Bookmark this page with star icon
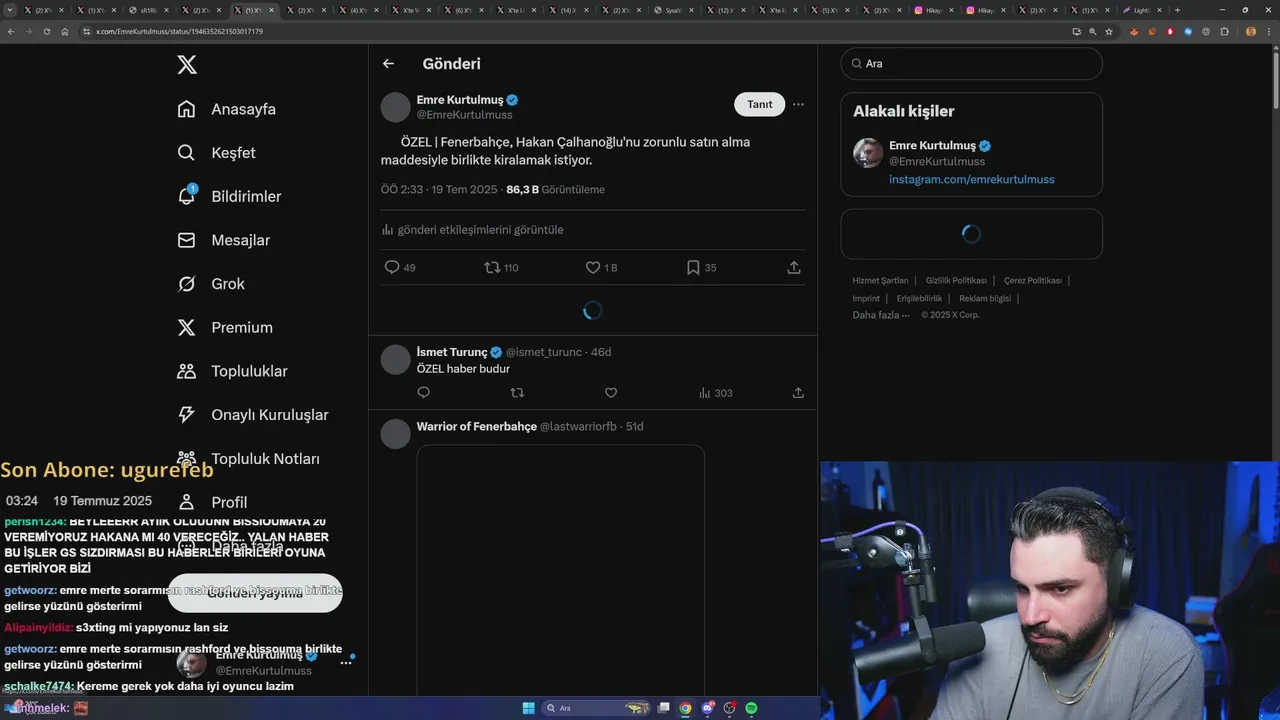 pos(1109,31)
